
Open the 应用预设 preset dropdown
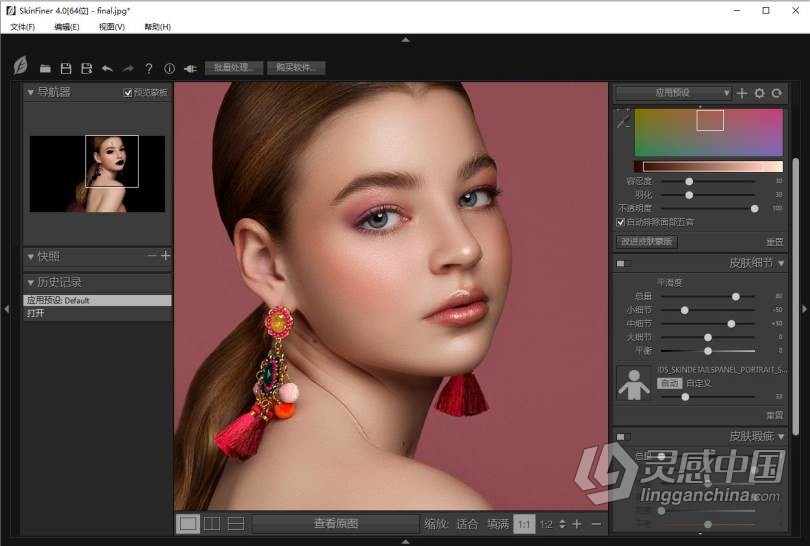pos(672,93)
